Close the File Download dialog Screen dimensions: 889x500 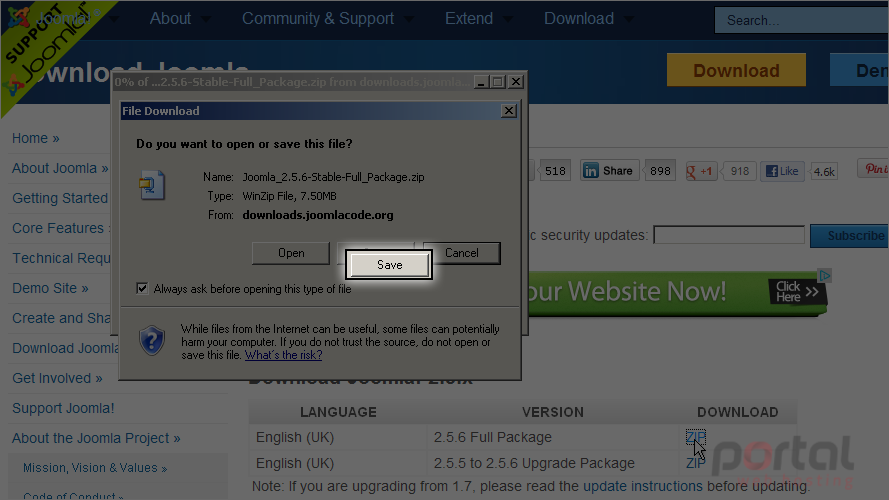[509, 111]
